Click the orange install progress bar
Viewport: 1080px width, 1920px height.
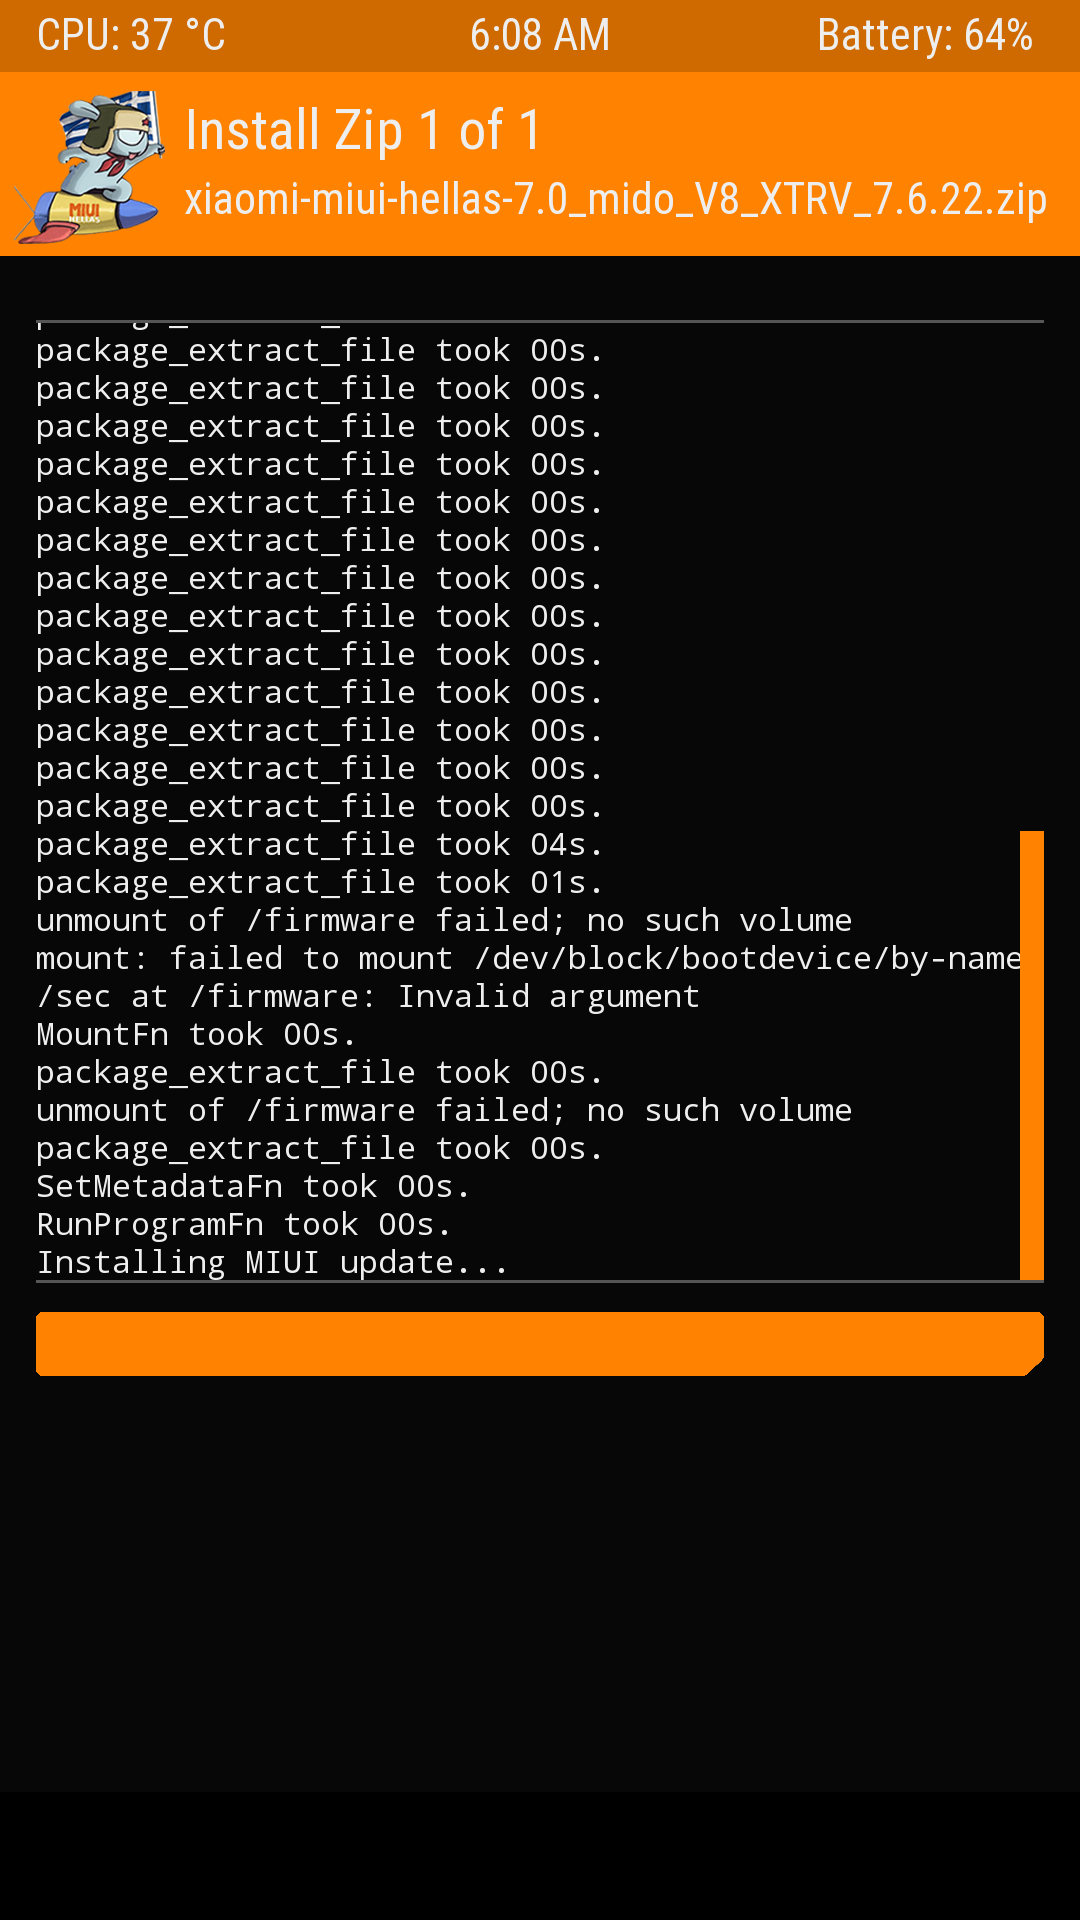tap(539, 1343)
